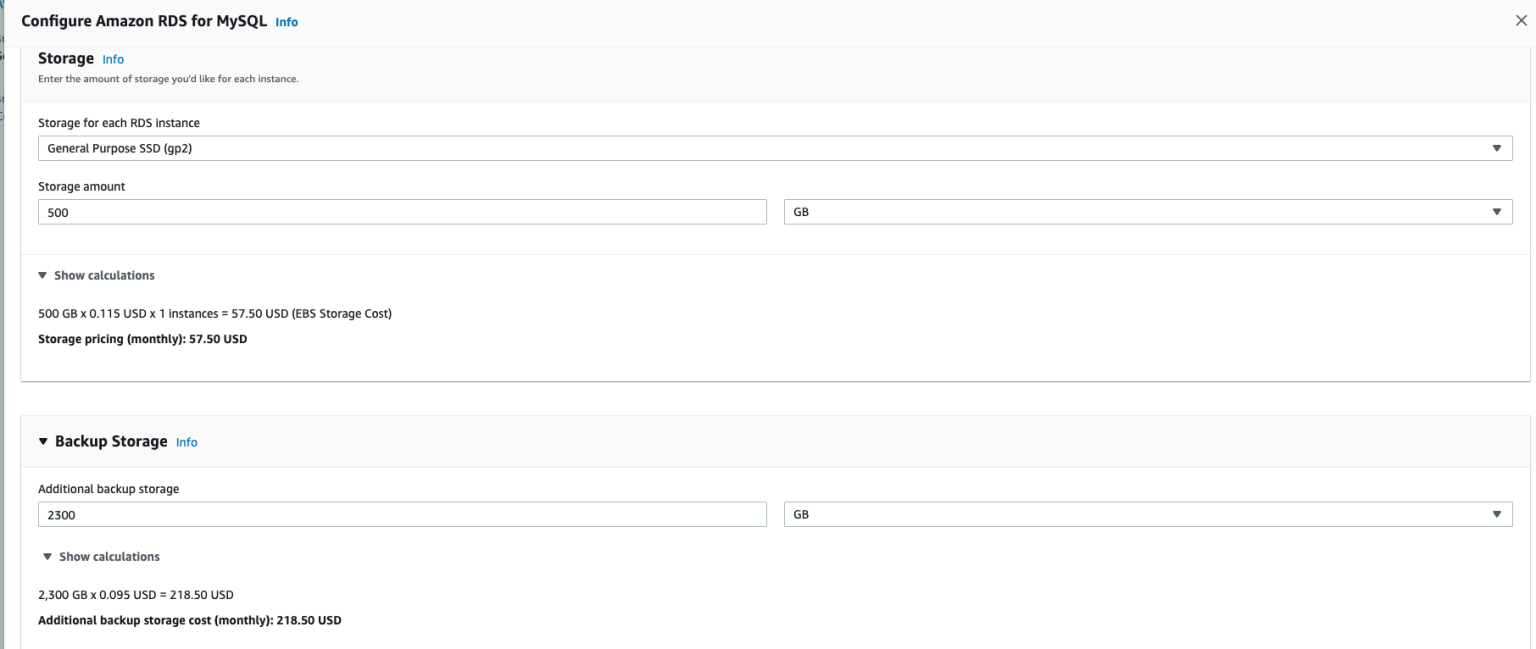
Task: Click the storage amount field showing 500
Action: (x=400, y=211)
